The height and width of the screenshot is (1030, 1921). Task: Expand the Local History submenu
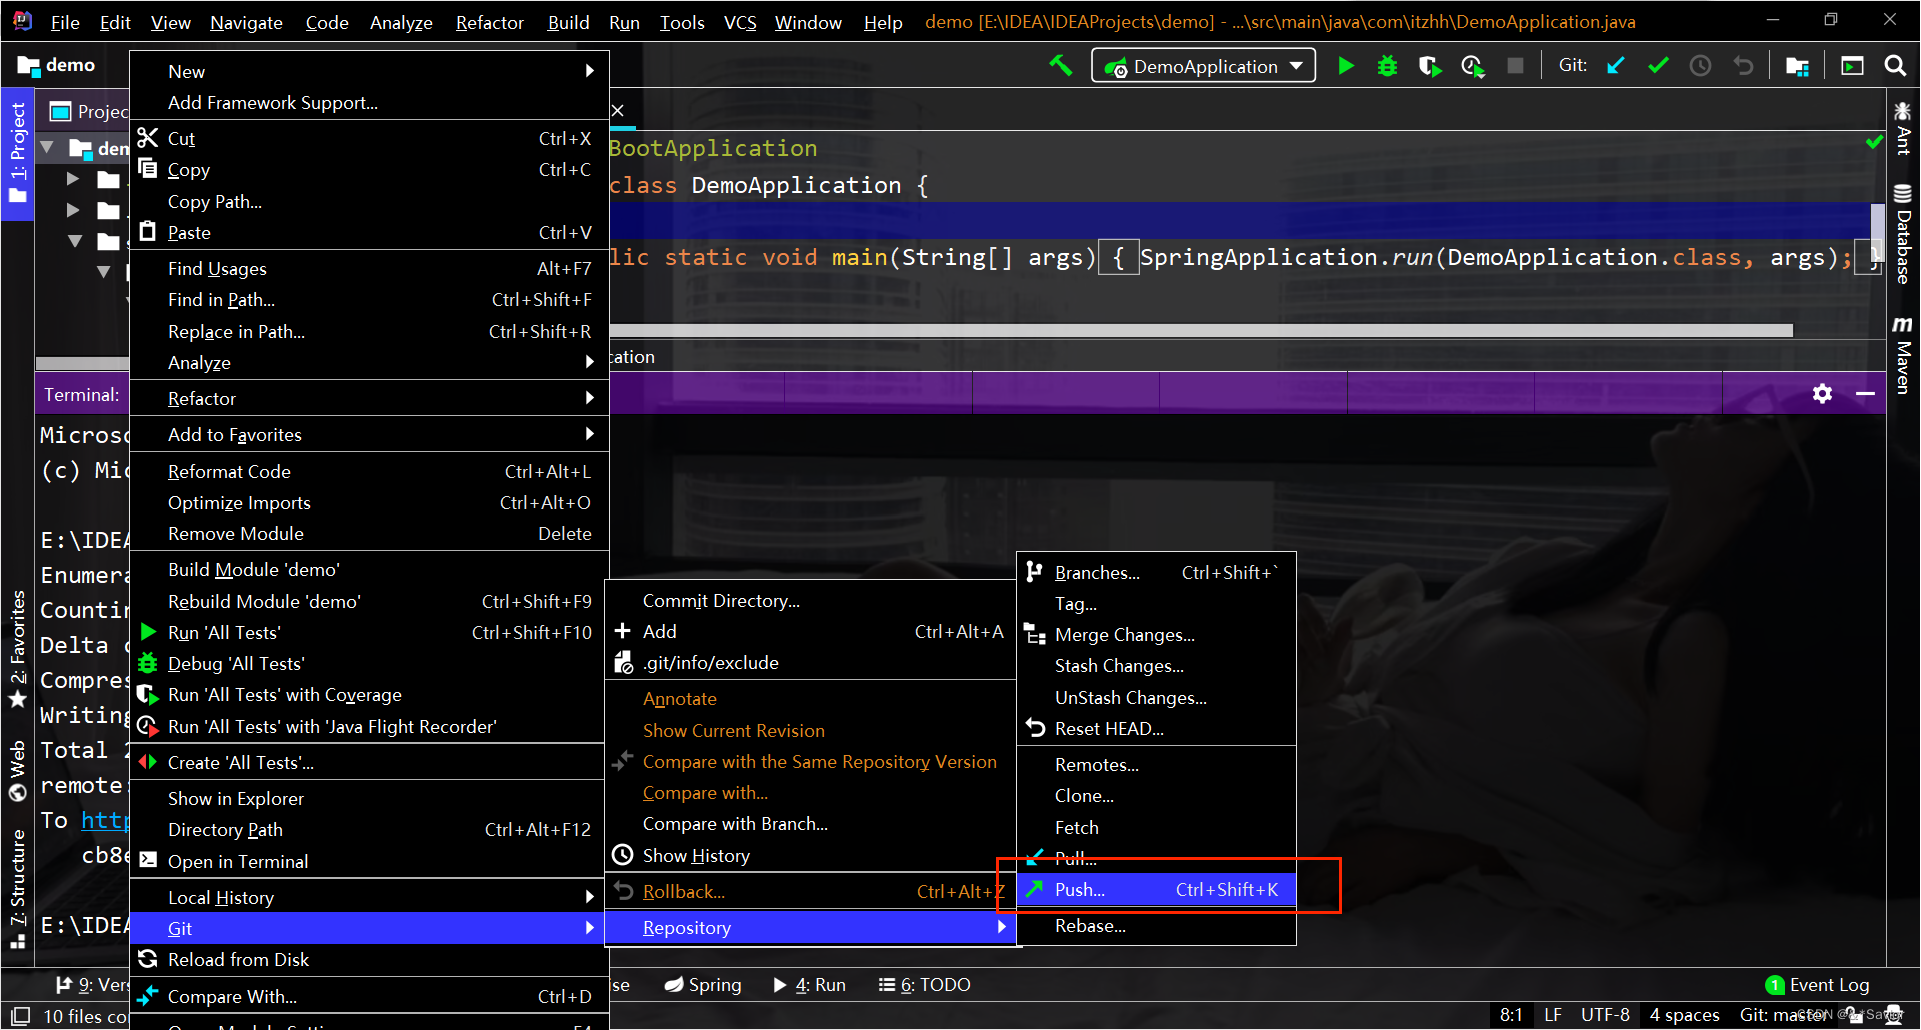(369, 898)
